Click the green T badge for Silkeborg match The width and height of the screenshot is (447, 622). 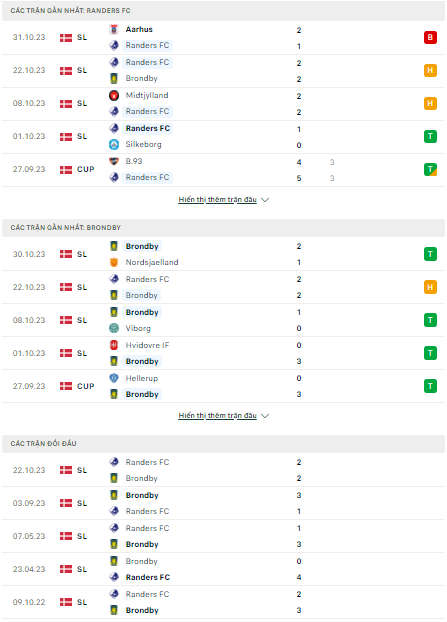pyautogui.click(x=430, y=136)
